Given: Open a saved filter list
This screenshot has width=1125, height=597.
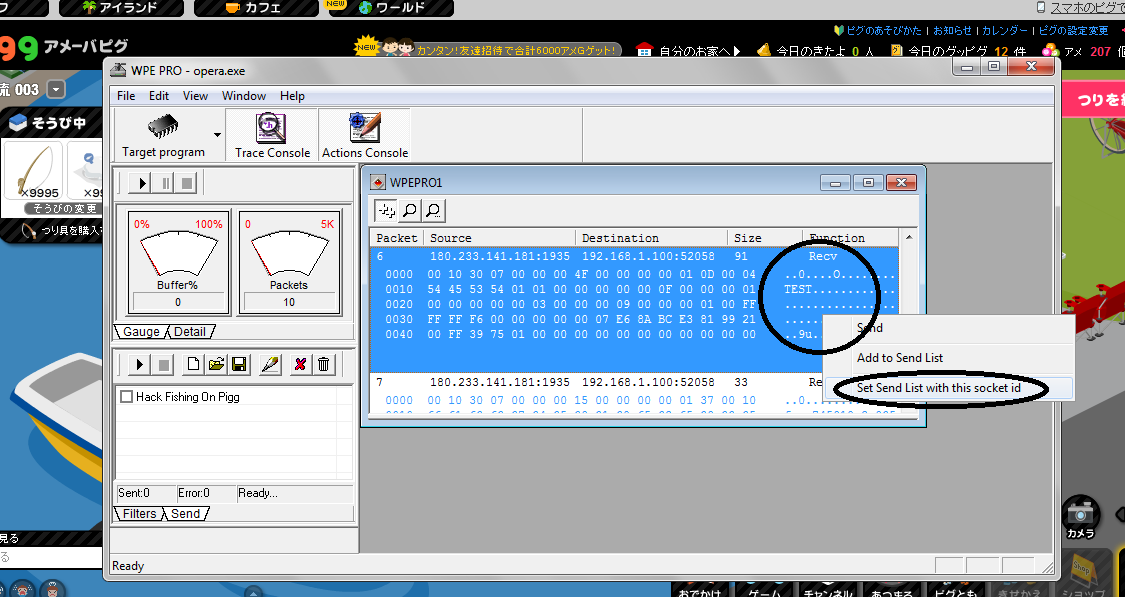Looking at the screenshot, I should pyautogui.click(x=216, y=365).
